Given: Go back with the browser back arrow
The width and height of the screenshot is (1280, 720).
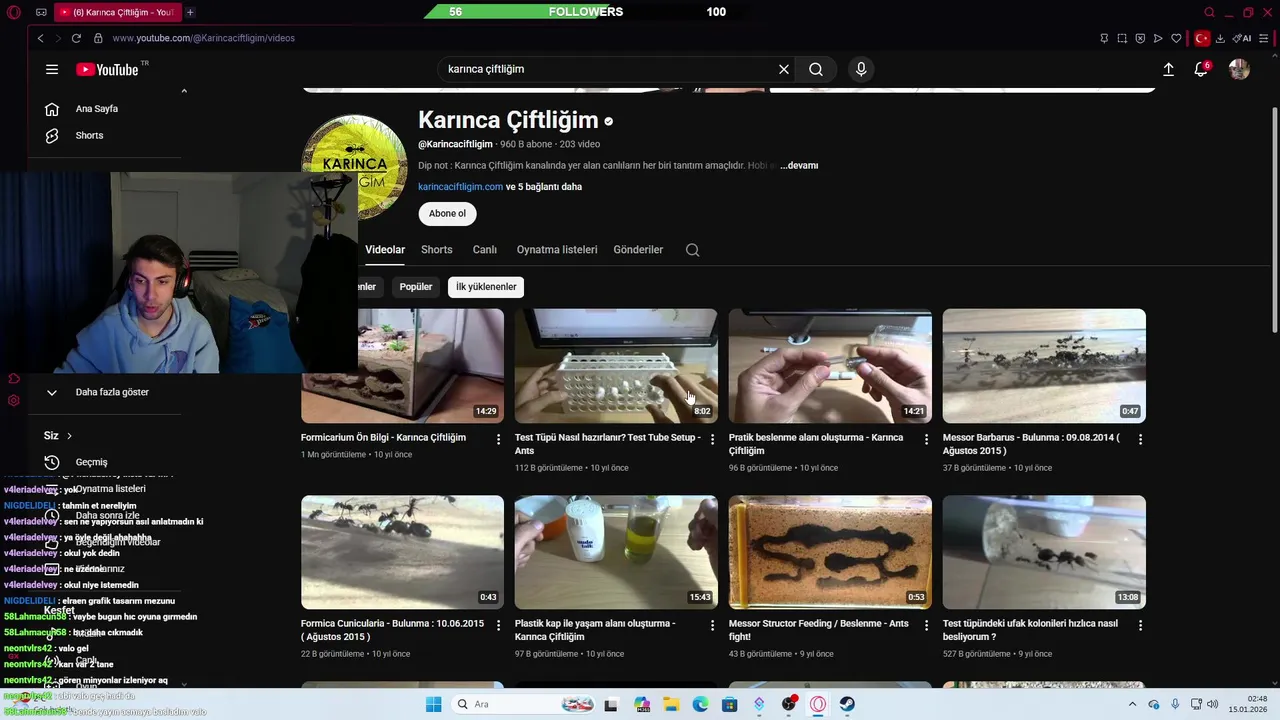Looking at the screenshot, I should point(40,38).
